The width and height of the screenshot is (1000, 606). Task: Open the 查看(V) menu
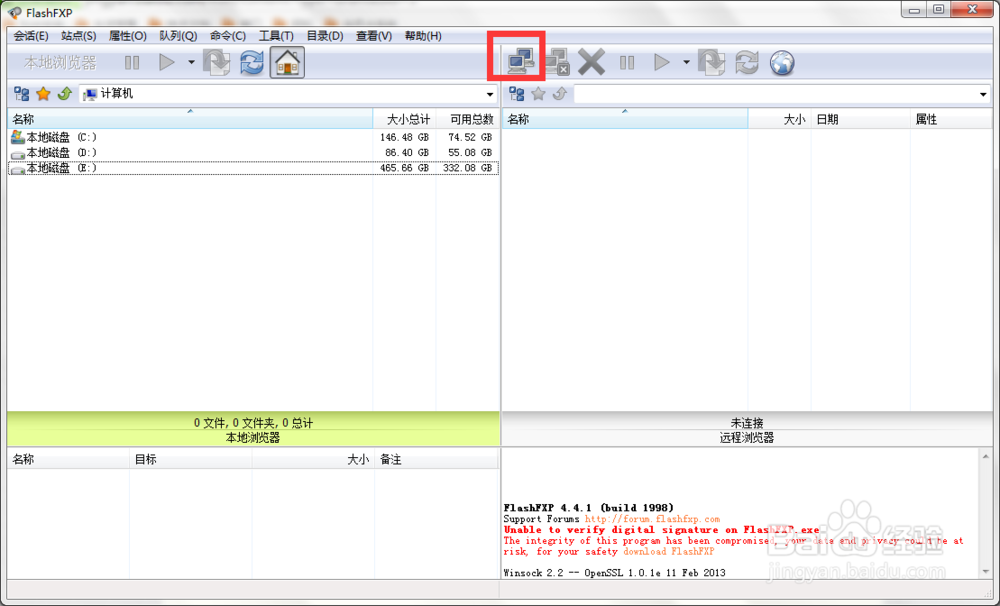coord(374,36)
